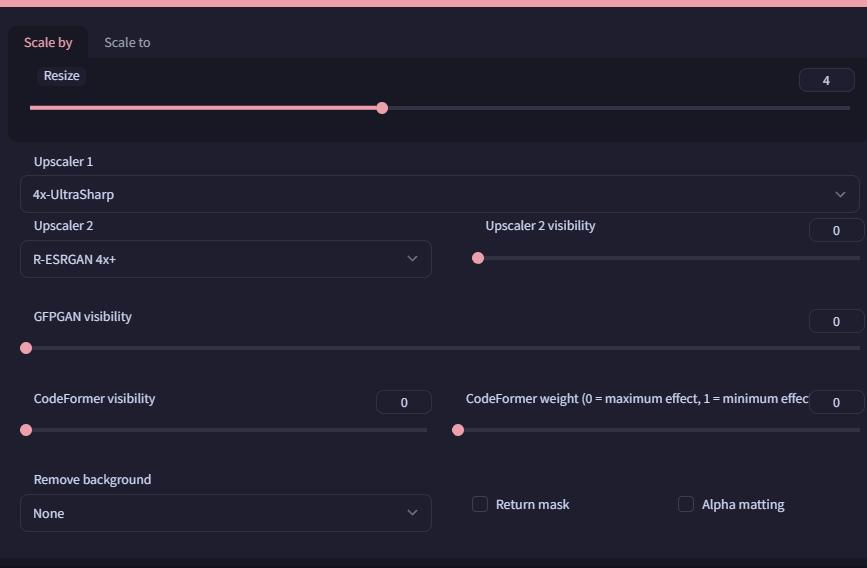Open the Upscaler 1 dropdown
The width and height of the screenshot is (867, 568).
(x=430, y=195)
